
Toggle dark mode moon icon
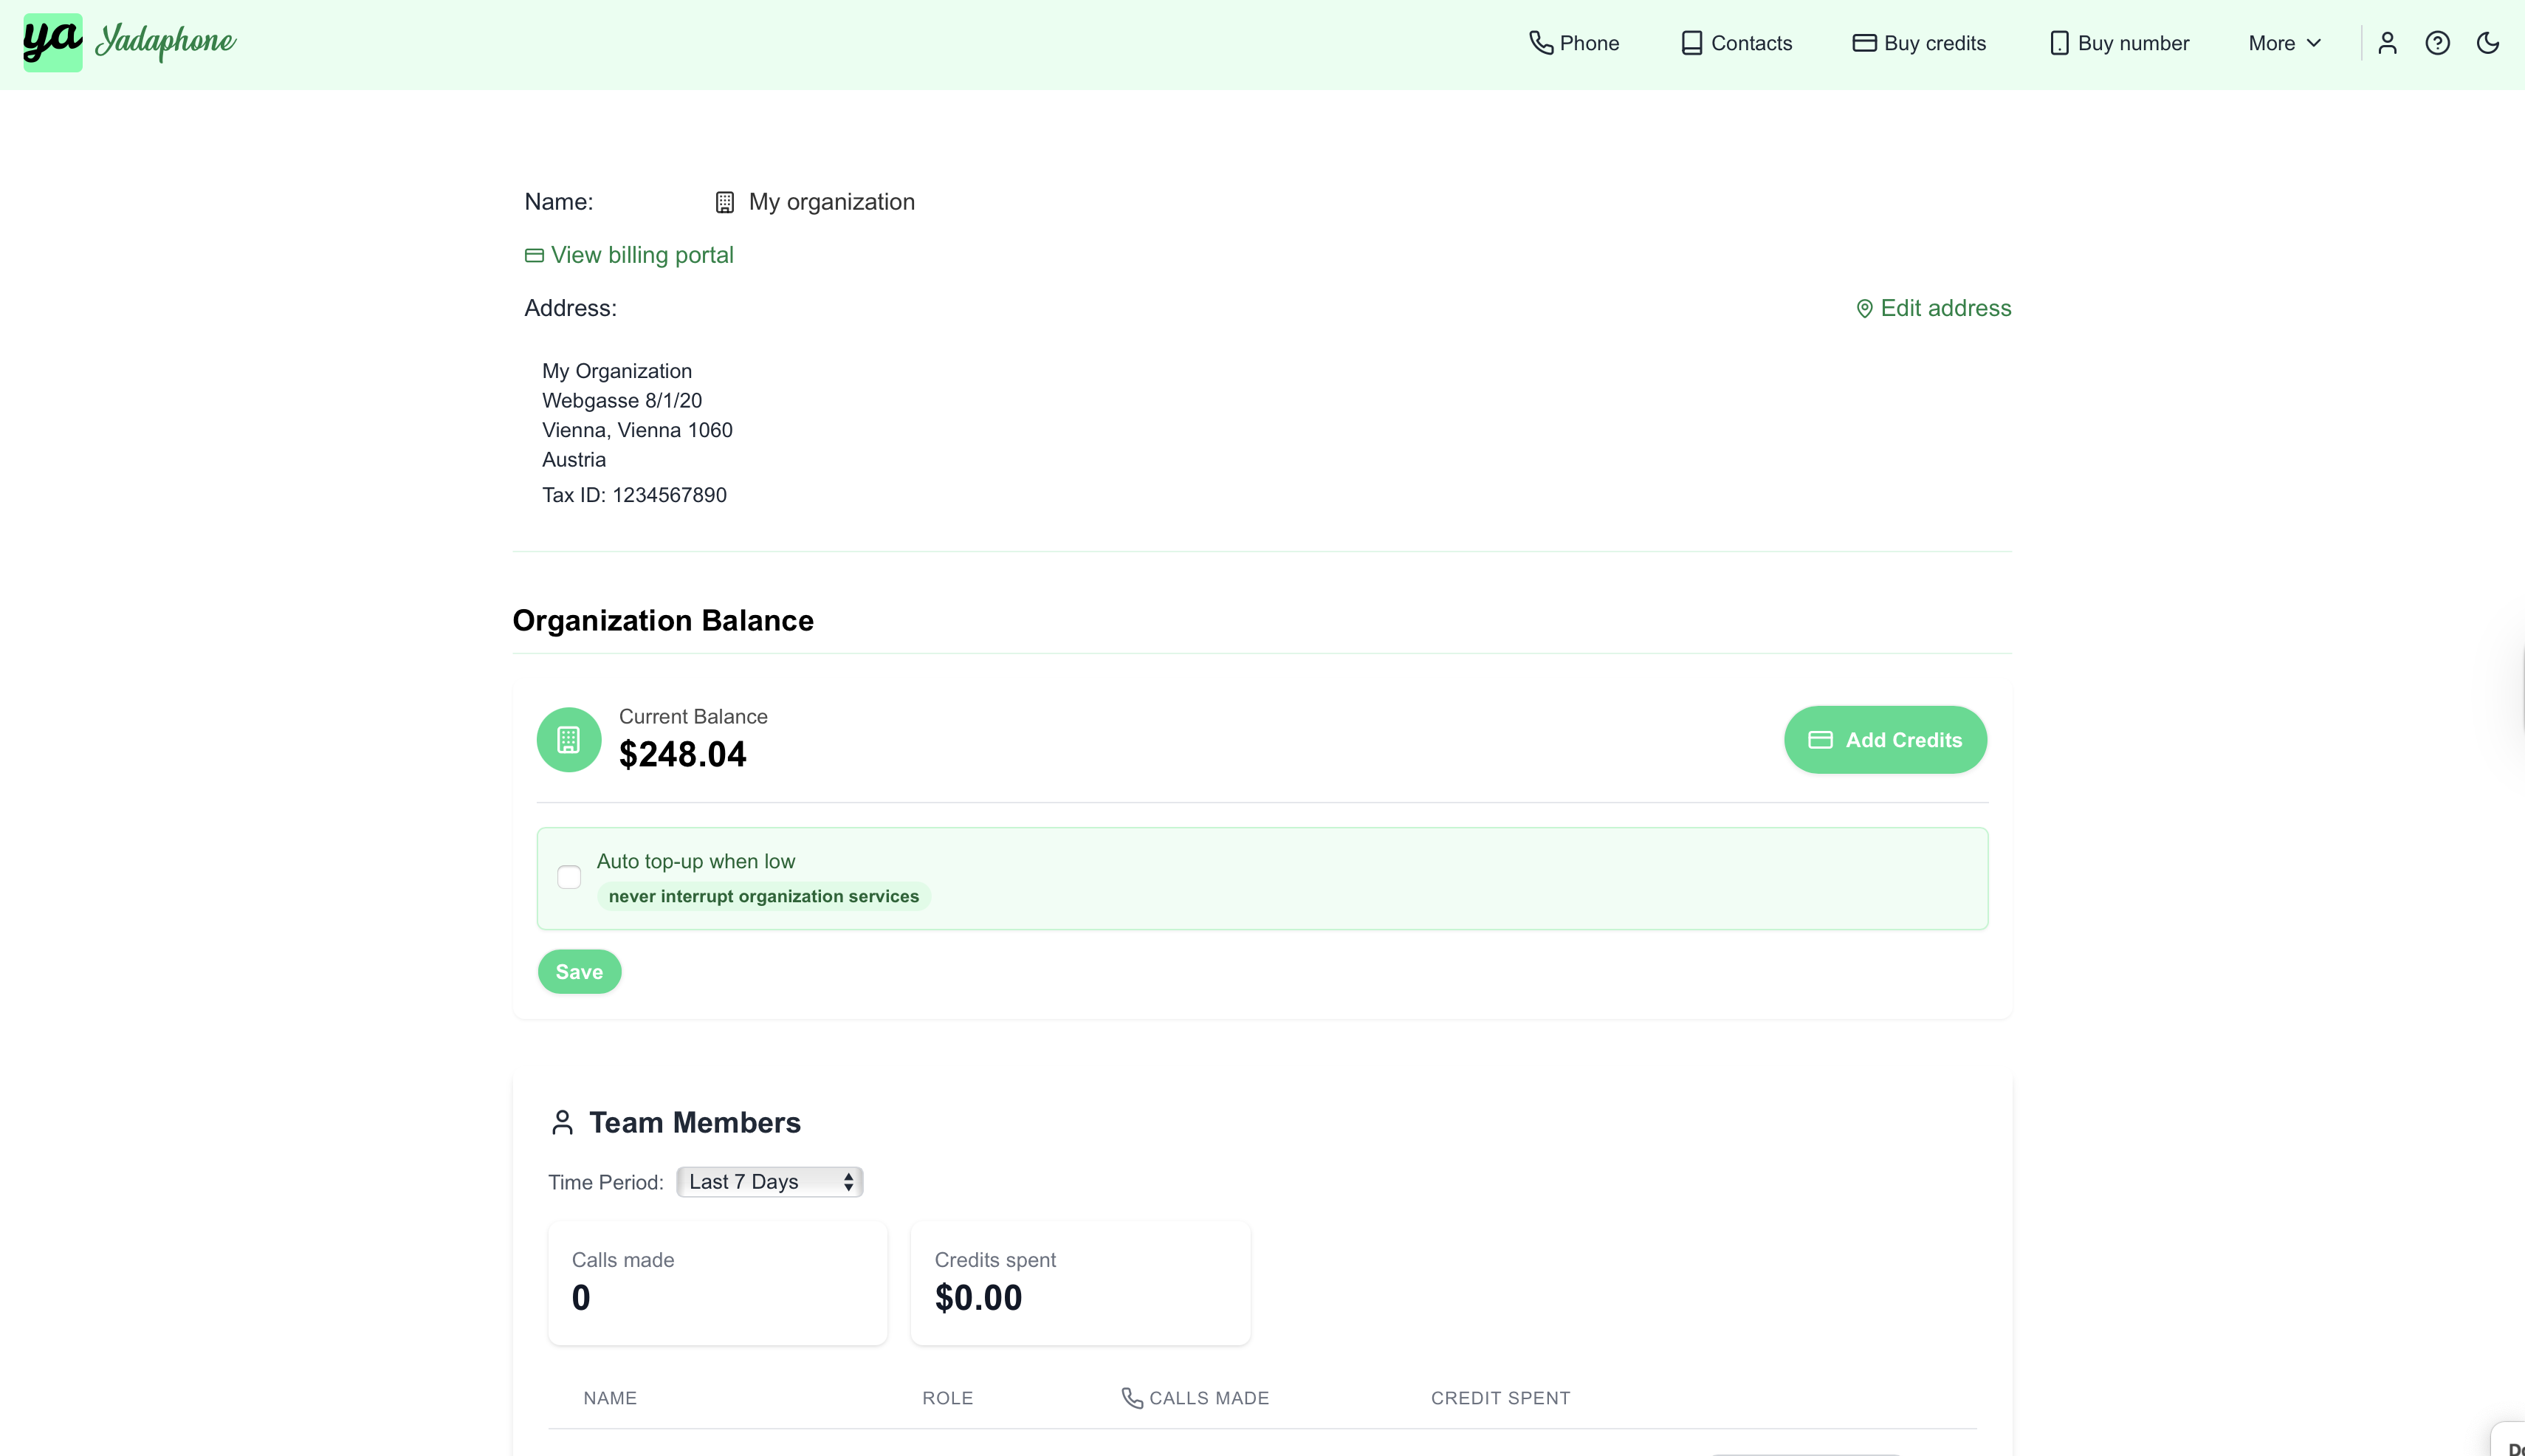tap(2487, 43)
